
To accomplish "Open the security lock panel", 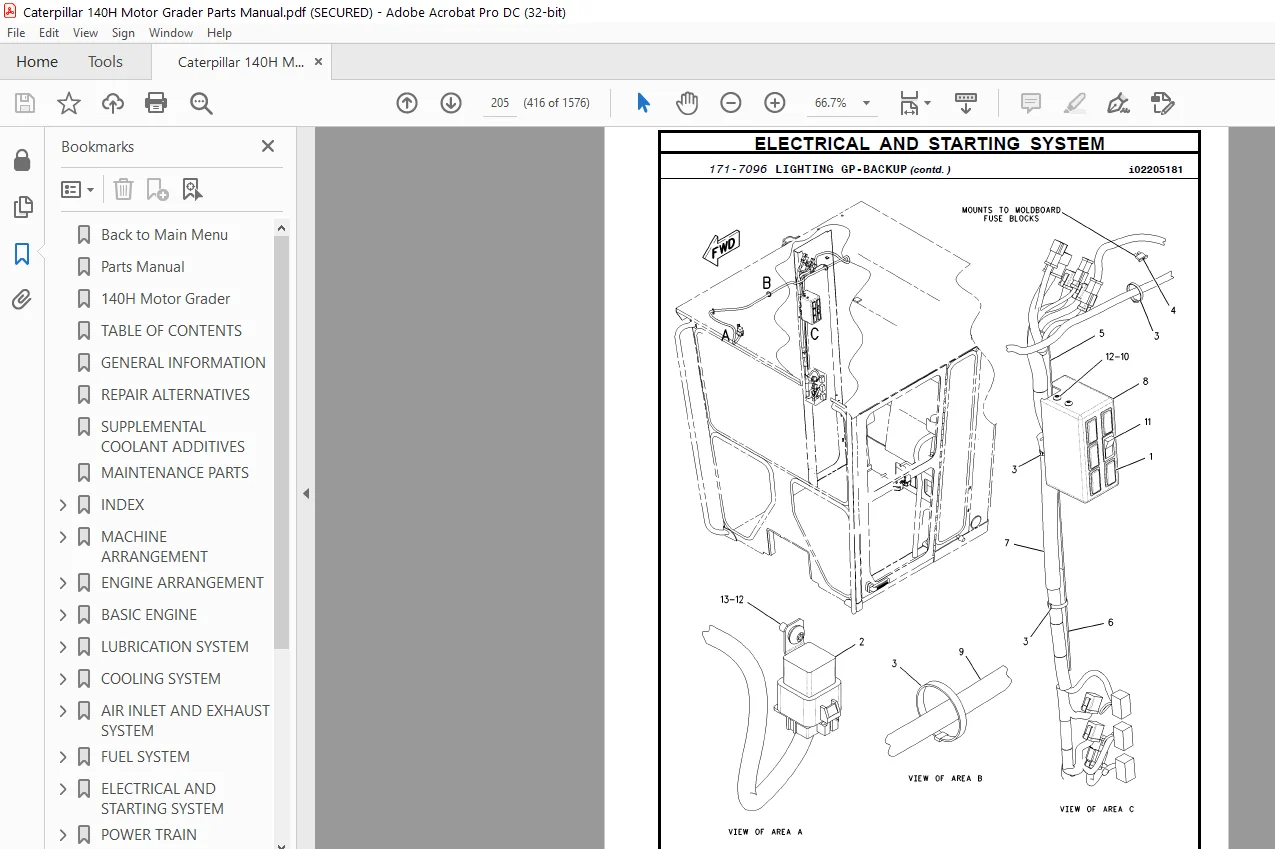I will pos(22,160).
